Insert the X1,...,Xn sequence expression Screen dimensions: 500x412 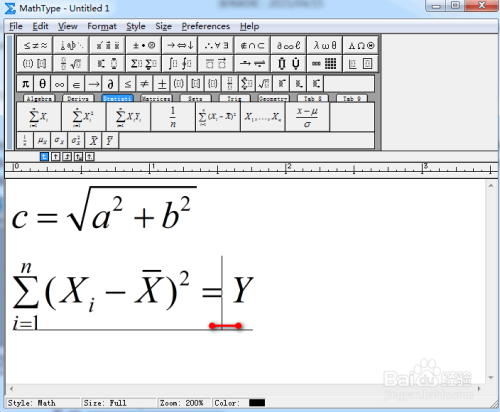262,117
